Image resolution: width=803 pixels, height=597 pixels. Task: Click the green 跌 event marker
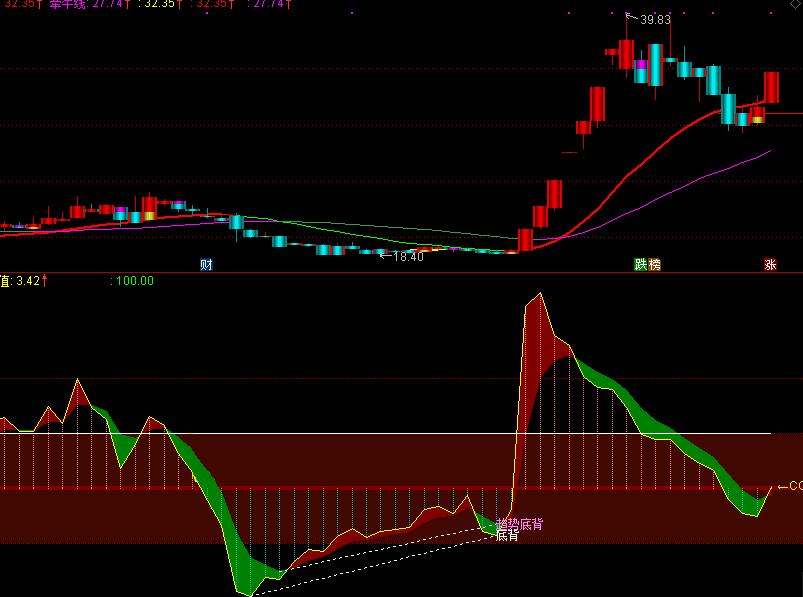(x=641, y=265)
